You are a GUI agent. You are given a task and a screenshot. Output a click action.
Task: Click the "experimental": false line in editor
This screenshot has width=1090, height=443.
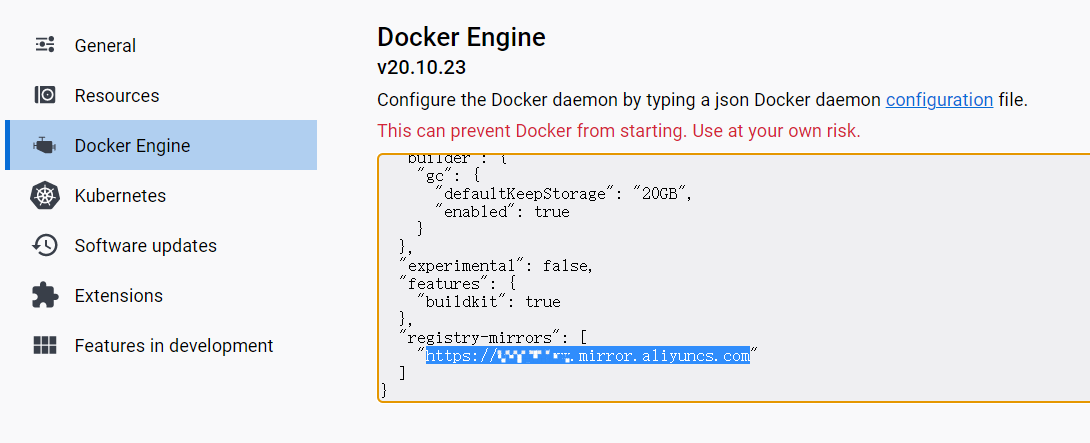(x=496, y=265)
